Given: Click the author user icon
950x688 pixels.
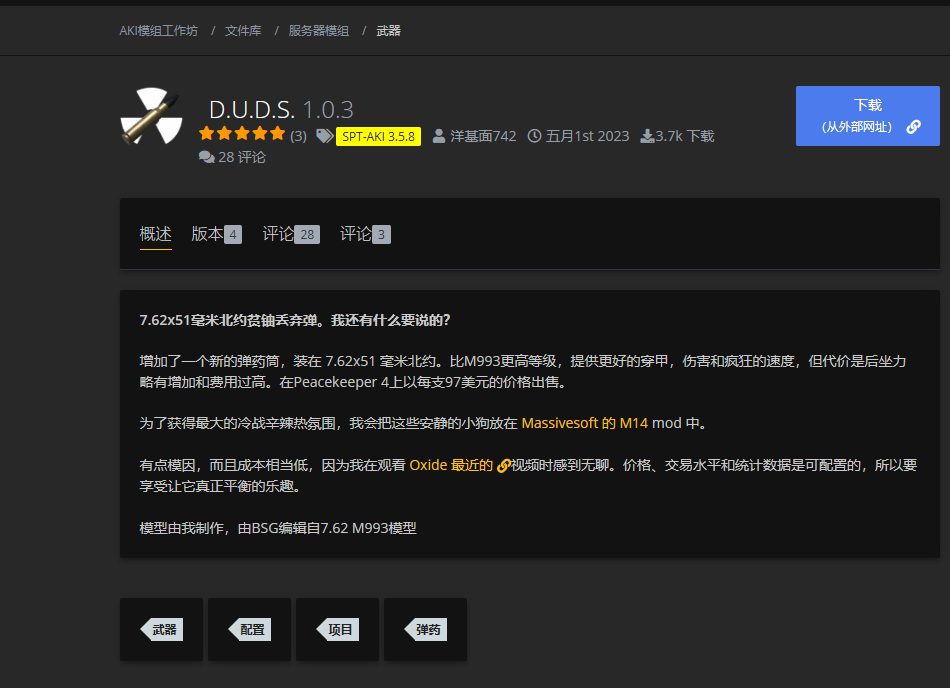Looking at the screenshot, I should point(438,136).
